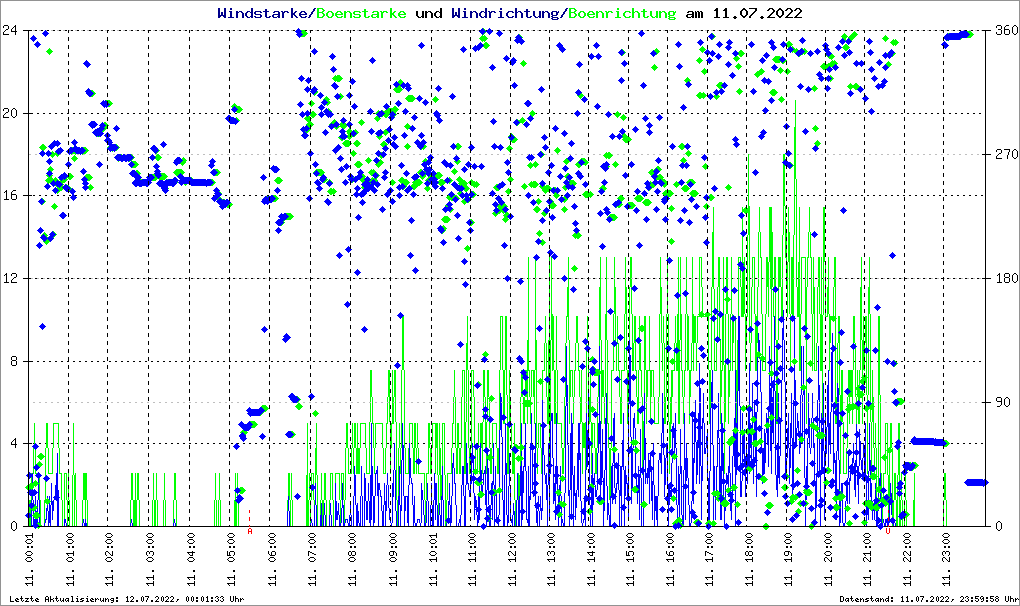The height and width of the screenshot is (606, 1020).
Task: Click the 24 label on left axis
Action: (x=14, y=30)
